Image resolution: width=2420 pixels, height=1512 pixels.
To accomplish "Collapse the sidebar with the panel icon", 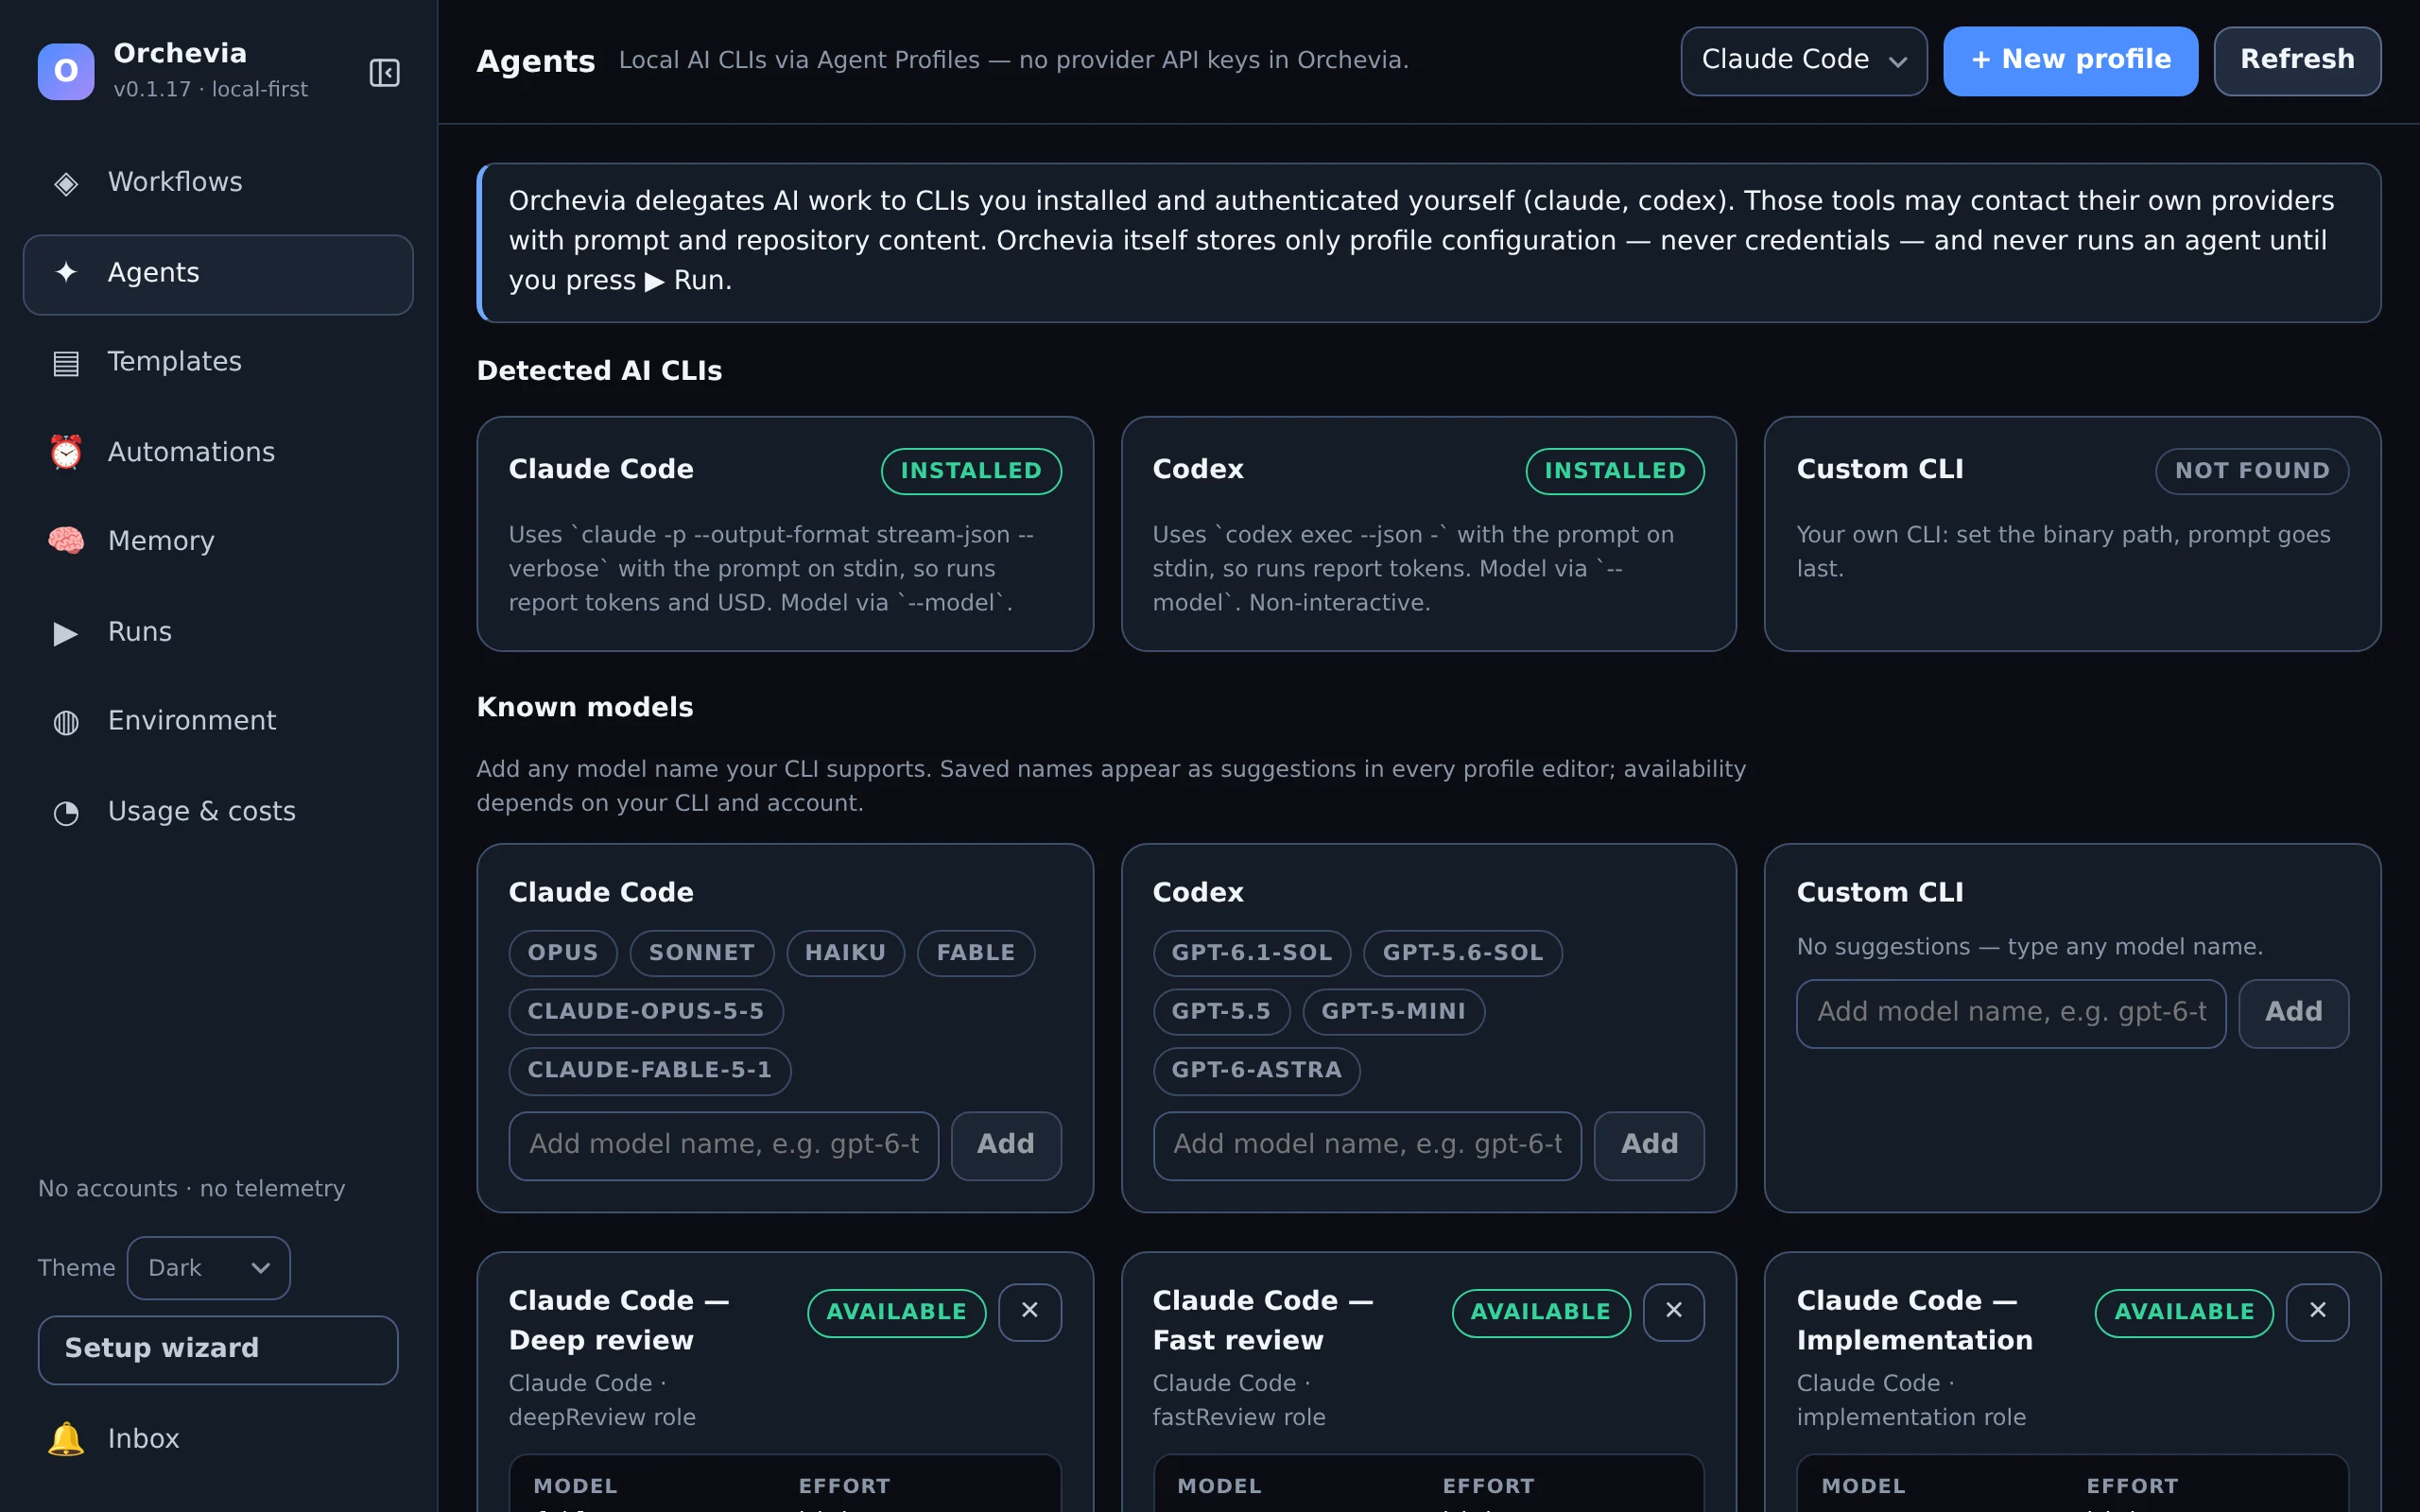I will (x=384, y=72).
